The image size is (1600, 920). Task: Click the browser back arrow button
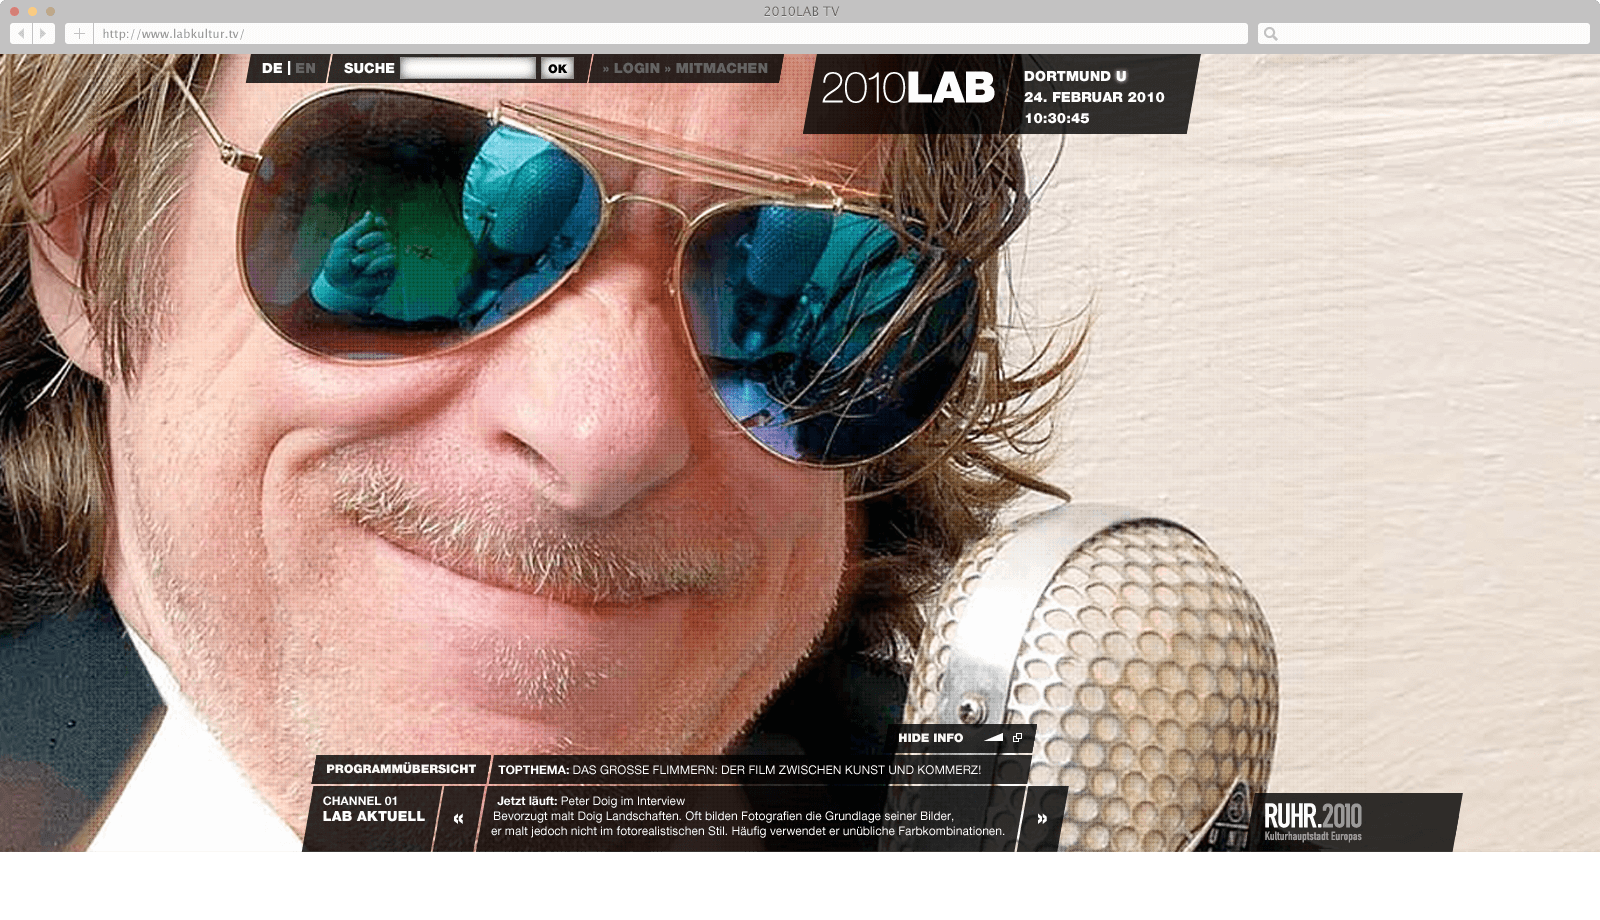(x=21, y=33)
